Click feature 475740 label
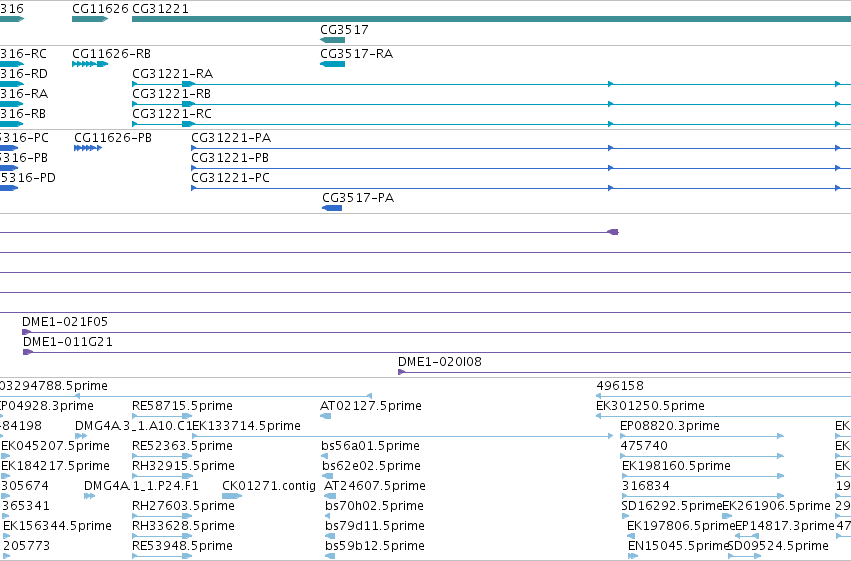851x561 pixels. pyautogui.click(x=644, y=445)
